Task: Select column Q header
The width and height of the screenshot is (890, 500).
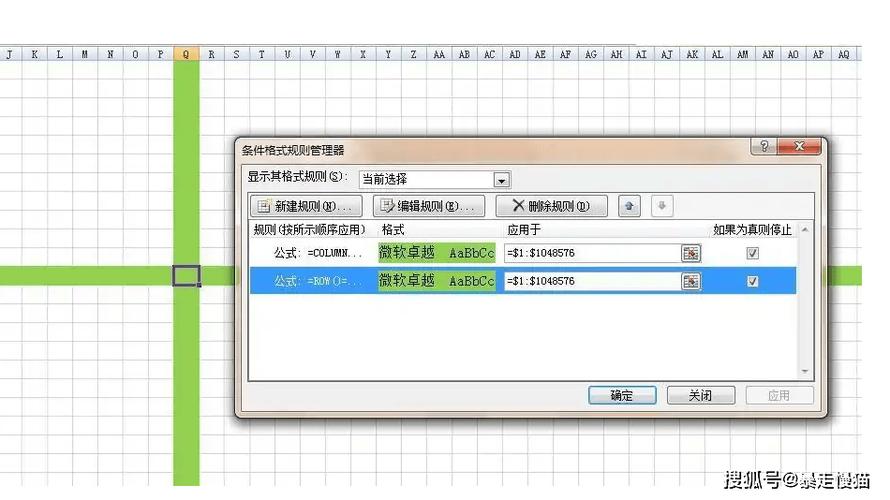Action: point(186,54)
